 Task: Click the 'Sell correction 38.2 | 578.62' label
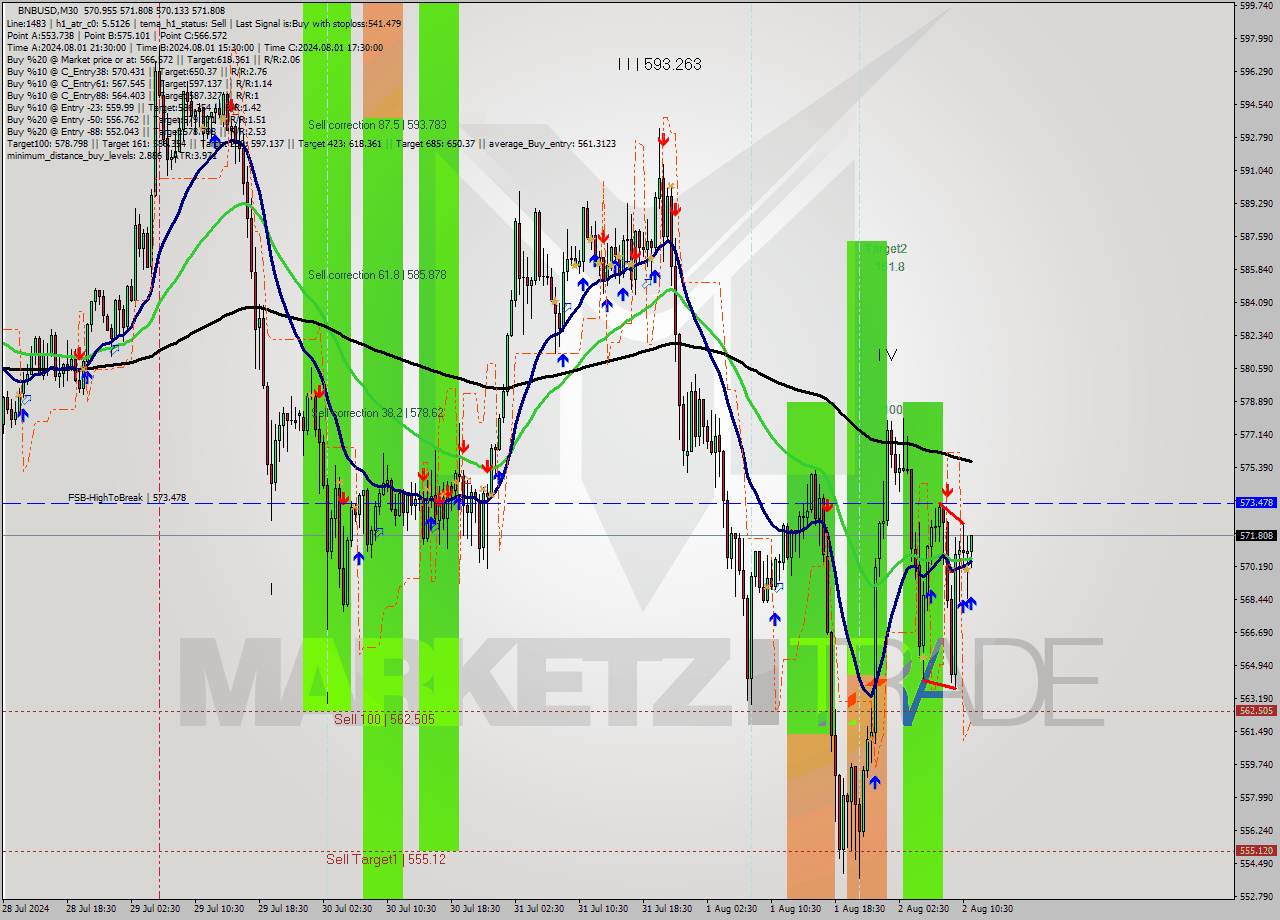[377, 413]
